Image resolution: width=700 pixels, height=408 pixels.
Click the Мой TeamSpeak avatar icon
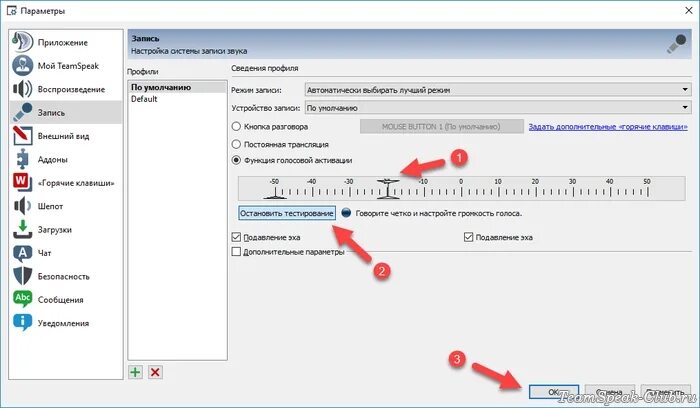point(22,66)
